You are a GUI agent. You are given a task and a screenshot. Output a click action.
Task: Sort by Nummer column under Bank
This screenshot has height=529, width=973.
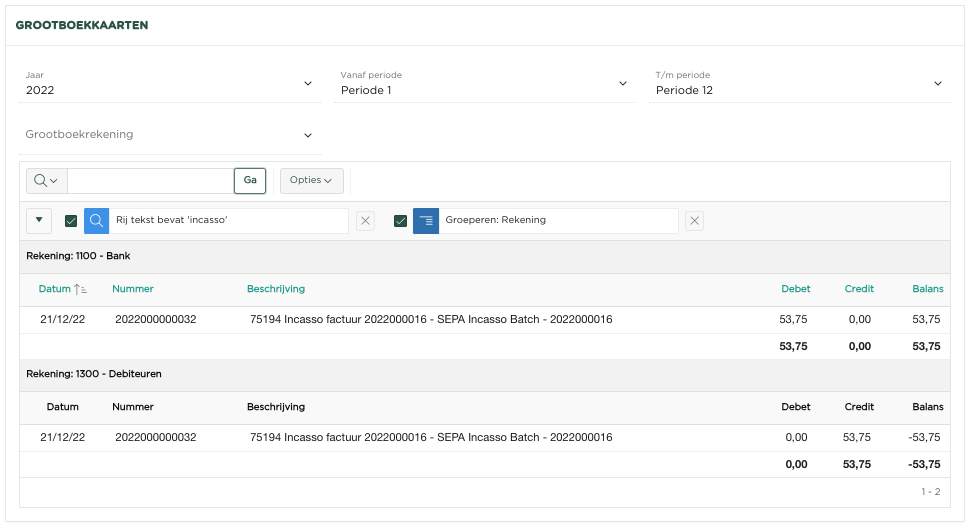click(x=133, y=289)
